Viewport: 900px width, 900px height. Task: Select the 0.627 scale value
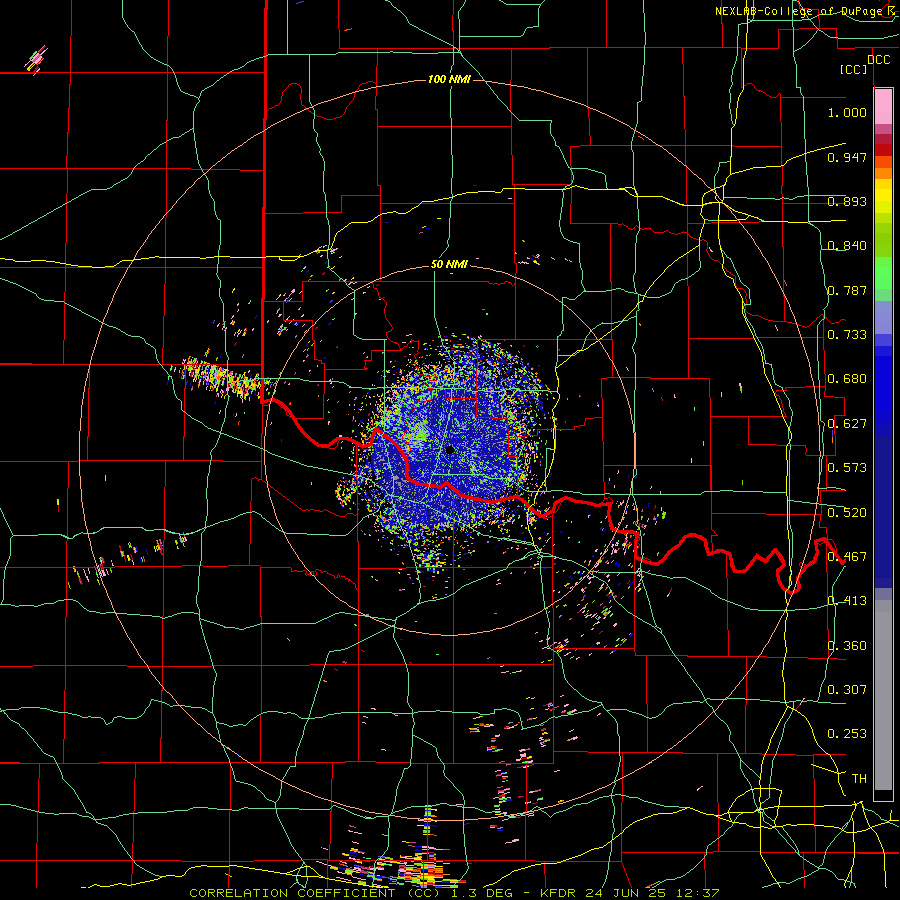coord(847,424)
